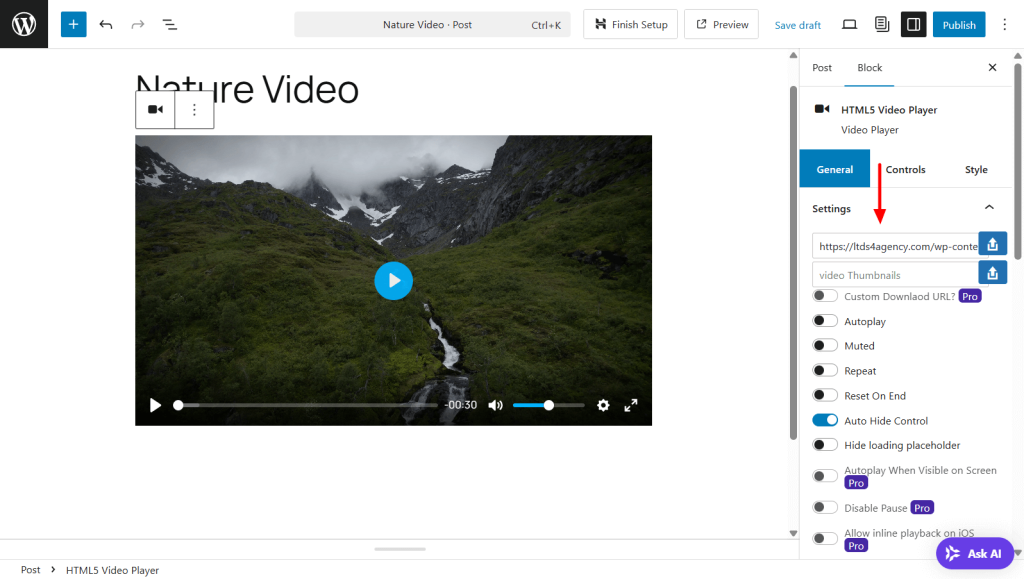Click the Publish button
Screen dimensions: 1024x579
coord(958,24)
